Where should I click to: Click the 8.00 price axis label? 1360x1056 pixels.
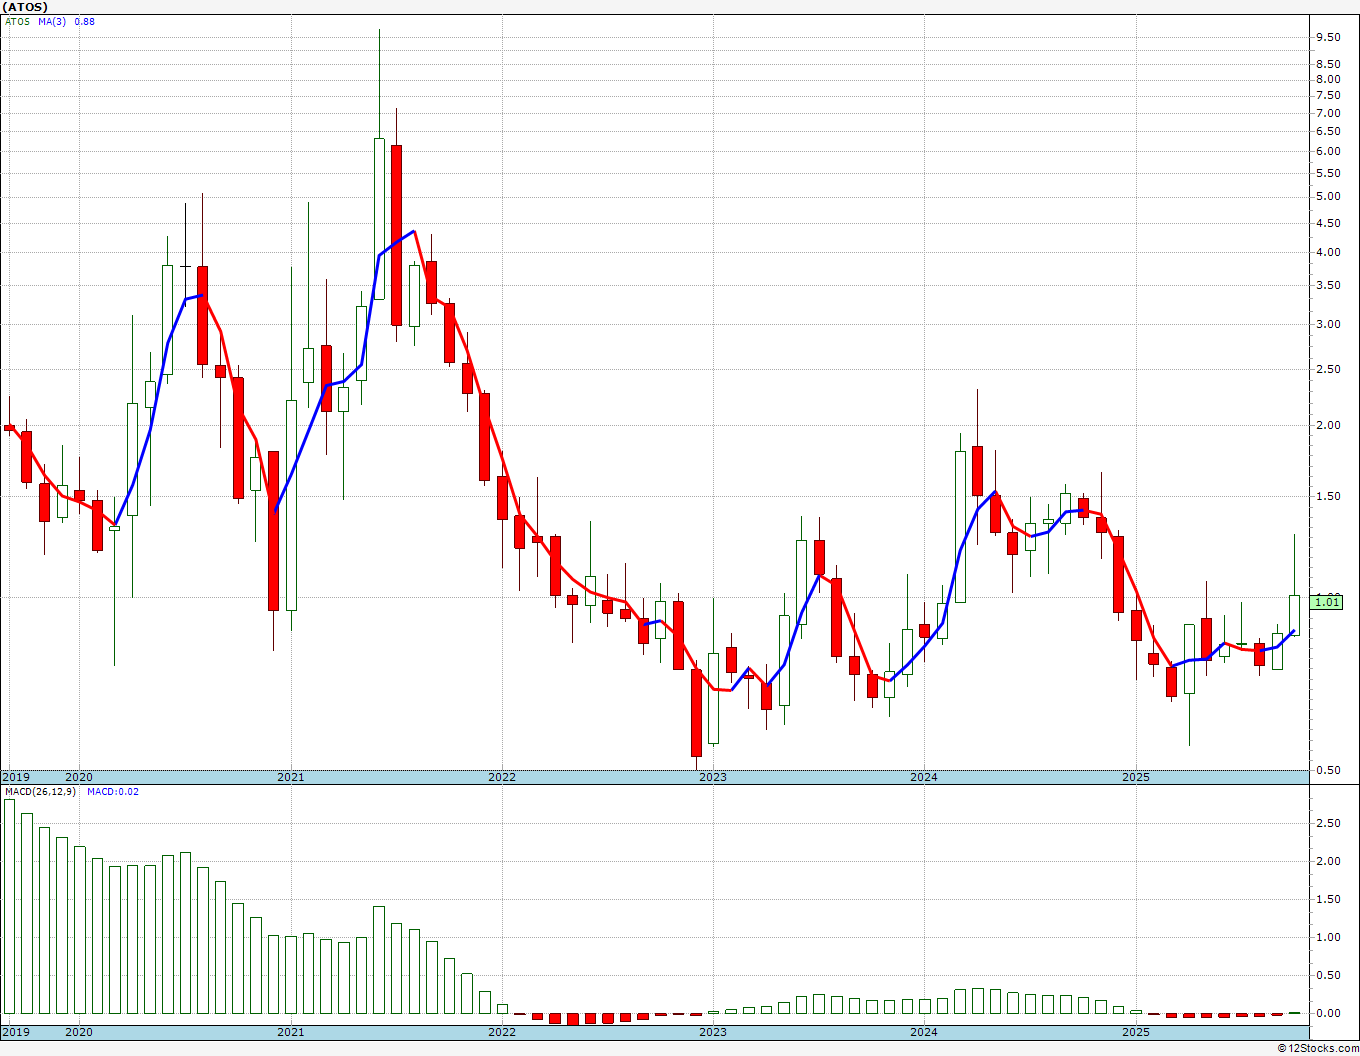pos(1328,79)
